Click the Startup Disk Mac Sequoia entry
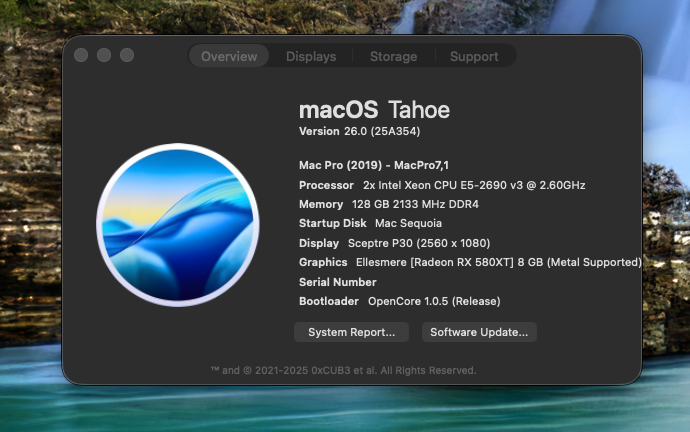Viewport: 690px width, 432px height. 370,223
